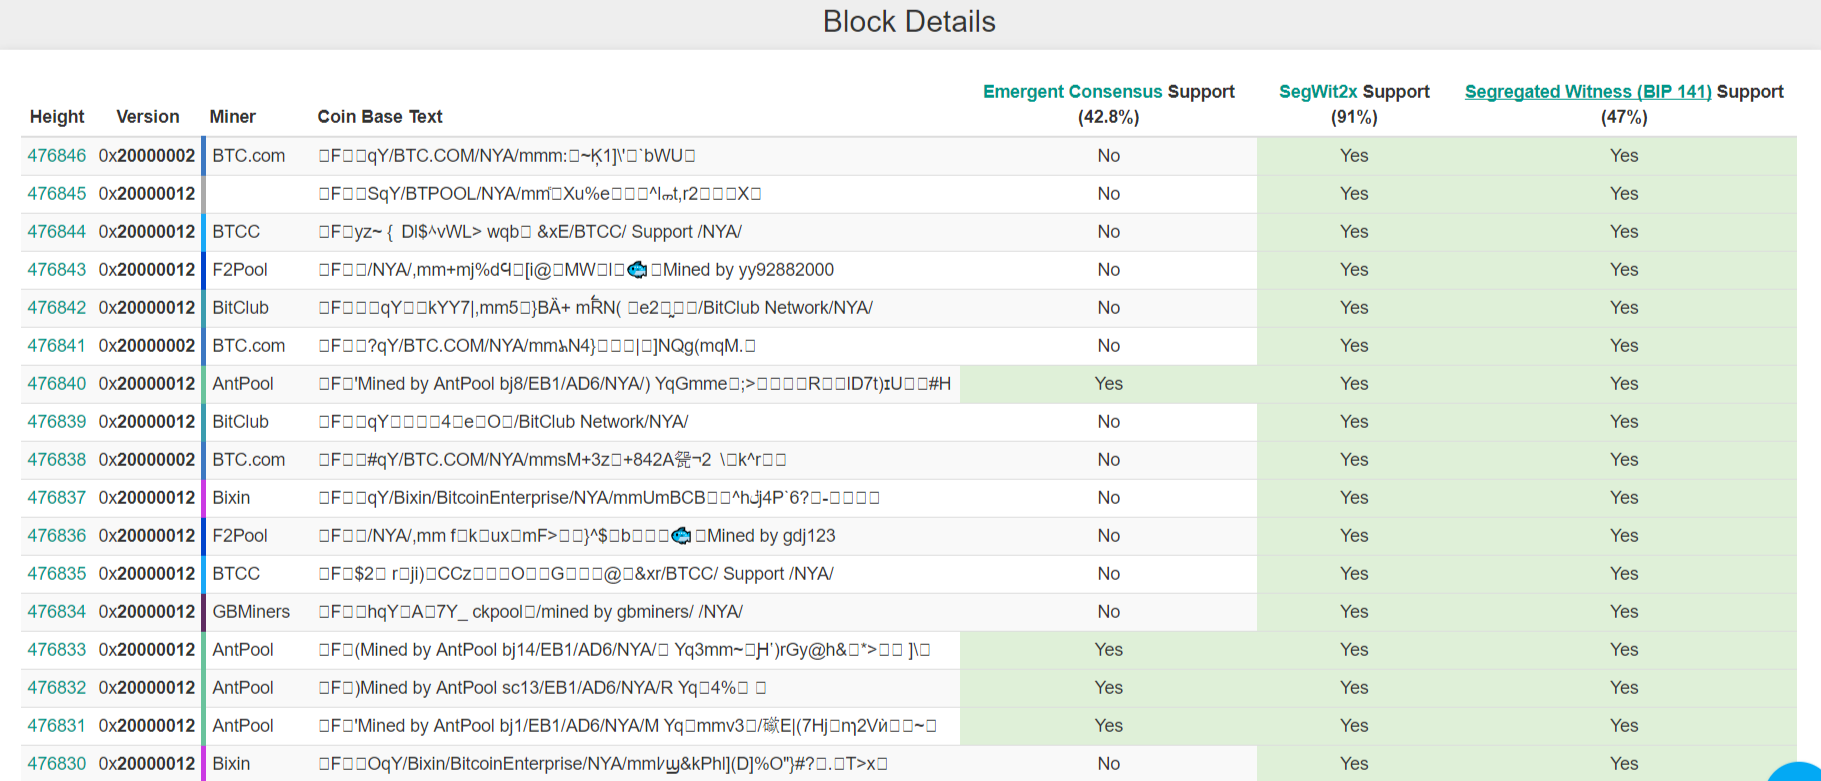Open block height 476846
The width and height of the screenshot is (1821, 781).
coord(57,156)
